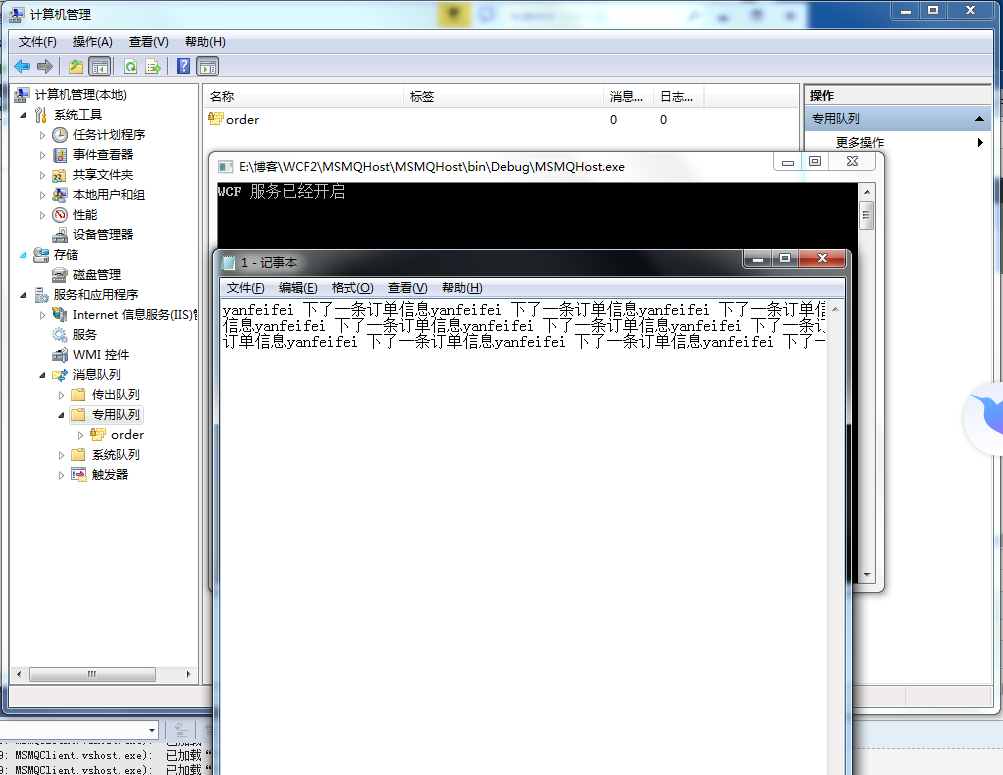Screen dimensions: 1003x775
Task: Click the console scrollbar down arrow
Action: point(867,574)
